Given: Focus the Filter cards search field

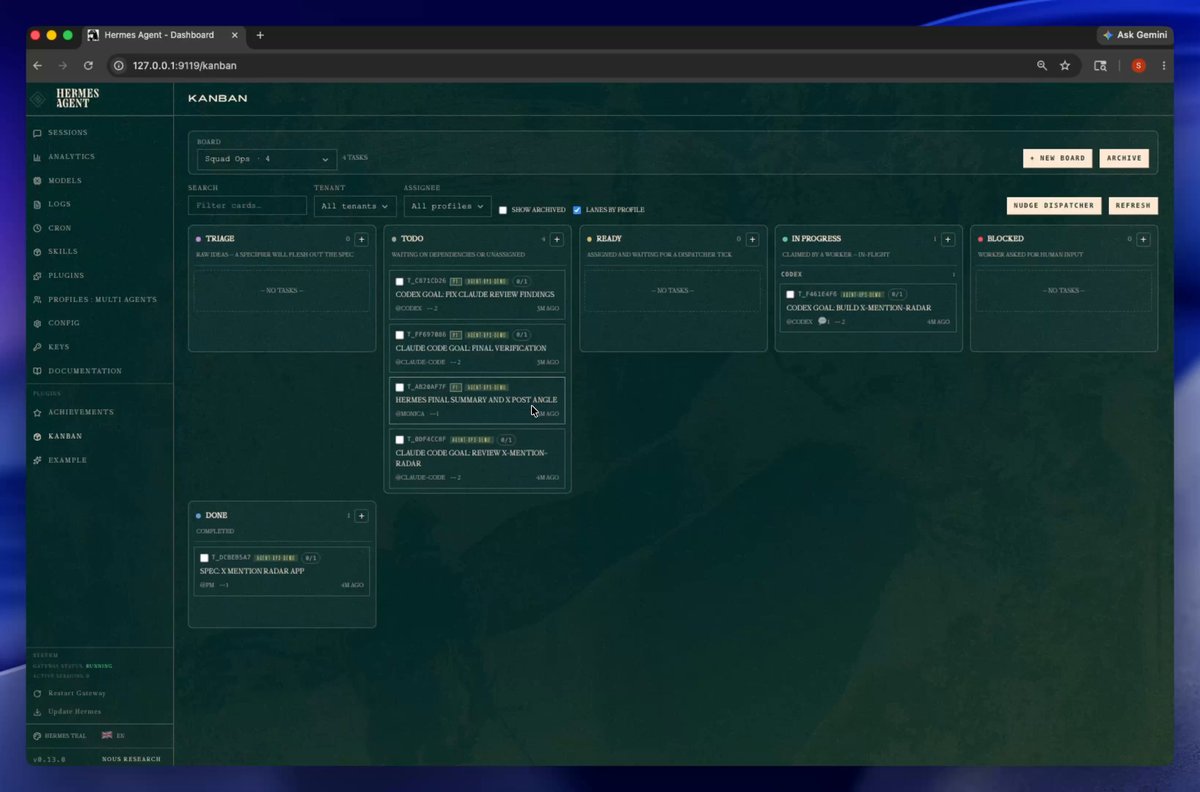Looking at the screenshot, I should [247, 206].
